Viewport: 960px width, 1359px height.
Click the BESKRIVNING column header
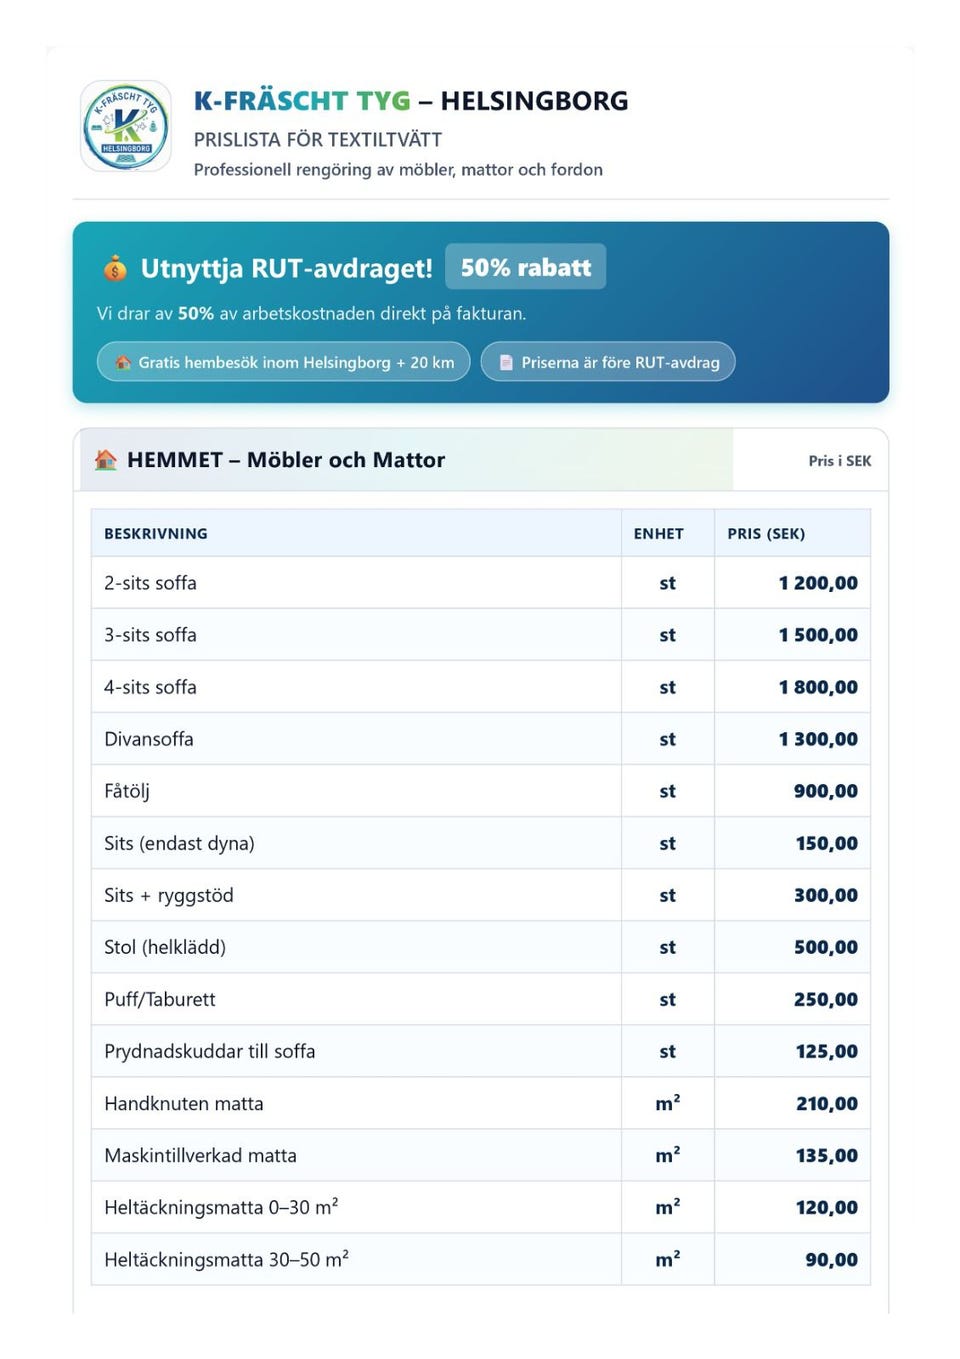click(x=156, y=534)
